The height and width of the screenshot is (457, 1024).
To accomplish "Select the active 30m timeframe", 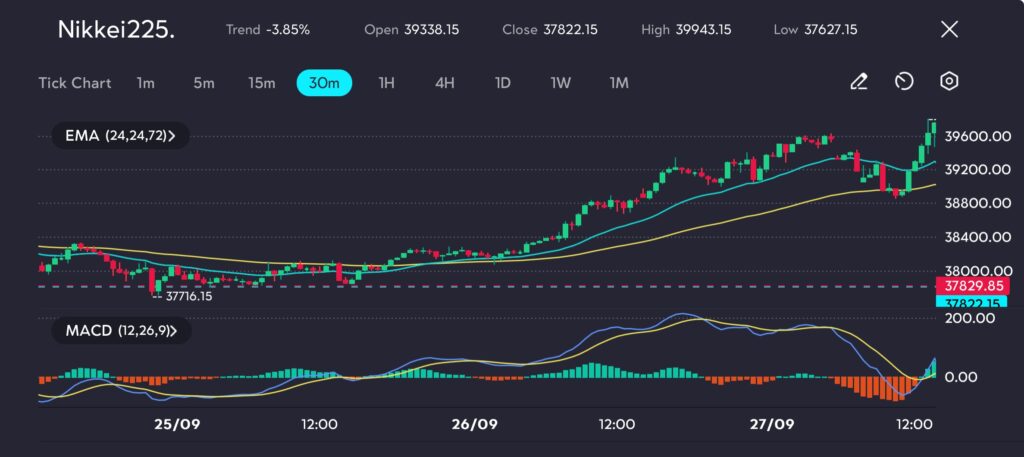I will tap(324, 83).
